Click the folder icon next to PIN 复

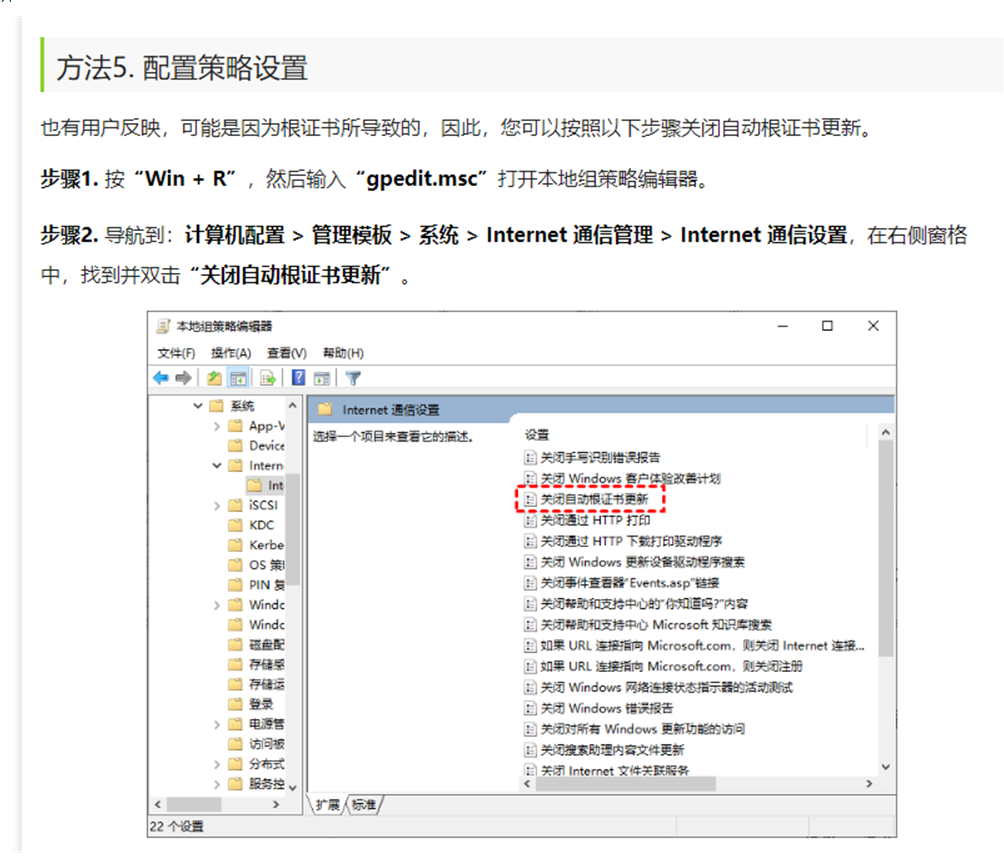coord(236,585)
